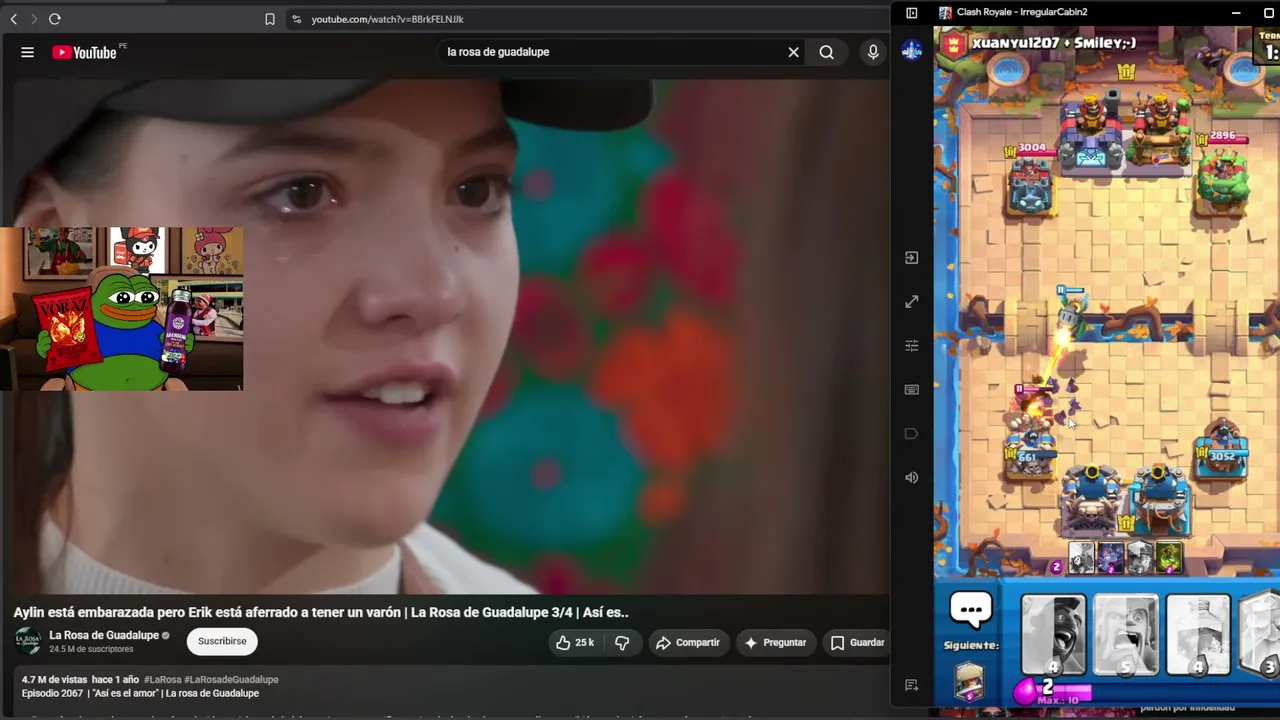Image resolution: width=1280 pixels, height=720 pixels.
Task: Open the YouTube hamburger guide menu
Action: point(28,52)
